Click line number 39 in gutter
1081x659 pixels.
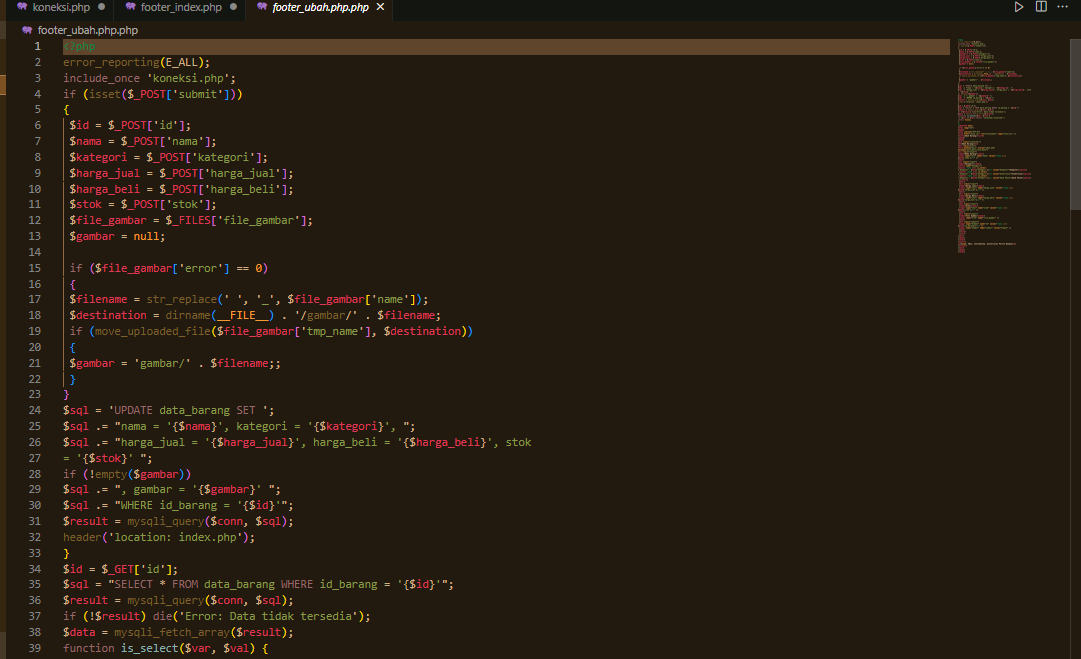click(x=34, y=648)
